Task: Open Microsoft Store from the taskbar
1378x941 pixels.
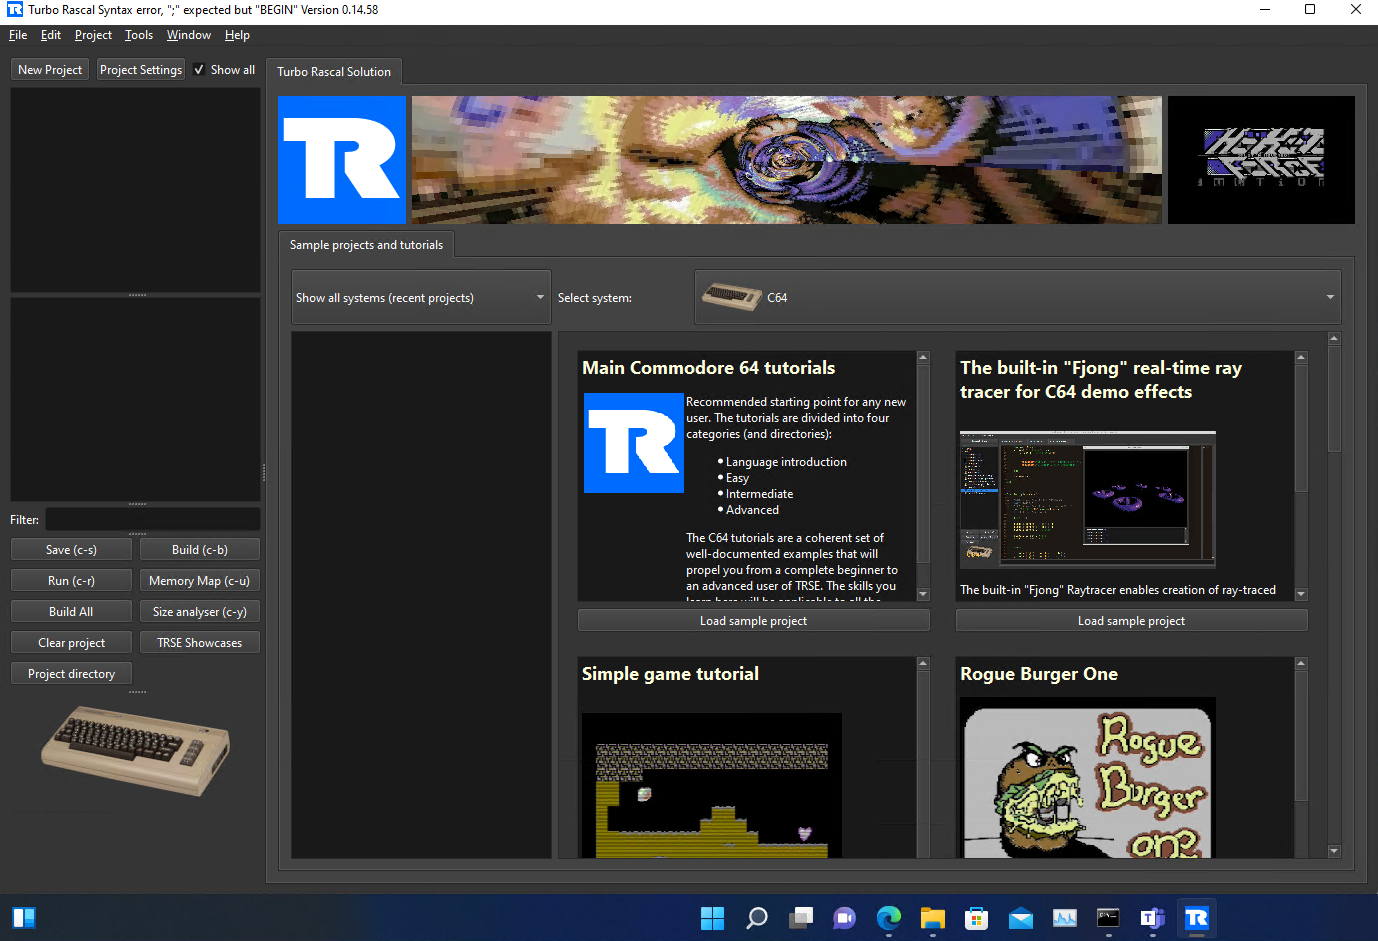Action: click(976, 918)
